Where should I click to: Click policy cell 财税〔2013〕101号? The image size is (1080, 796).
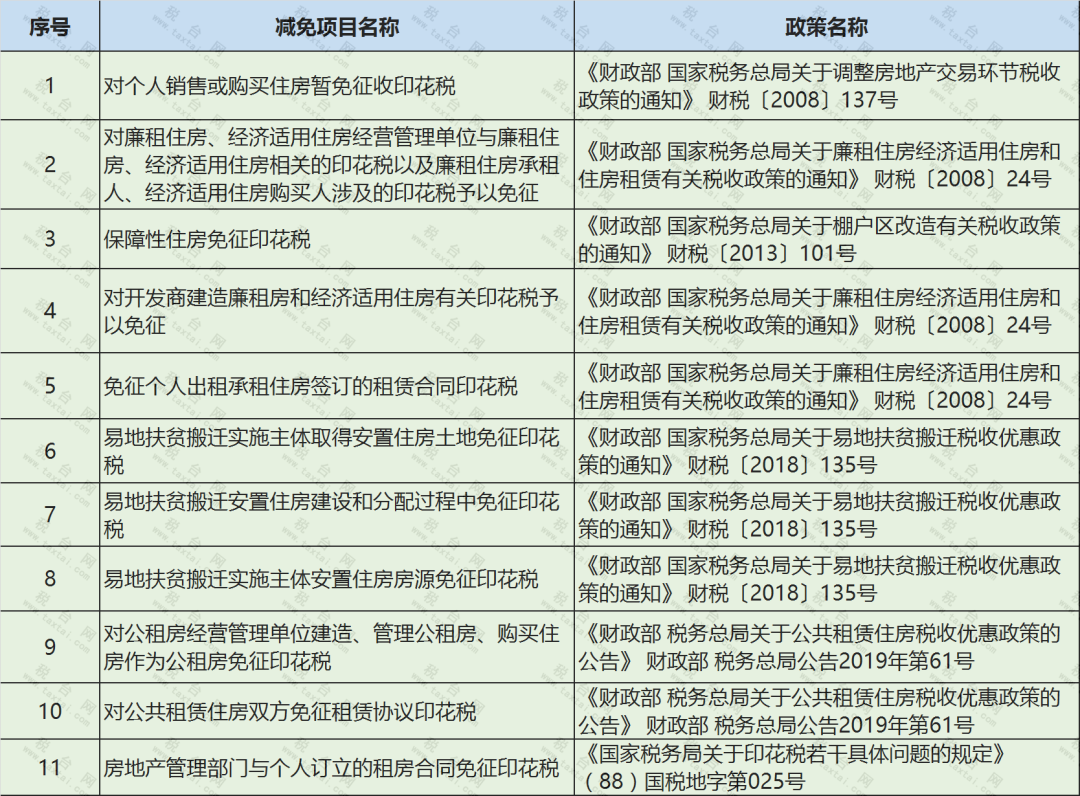click(x=827, y=239)
